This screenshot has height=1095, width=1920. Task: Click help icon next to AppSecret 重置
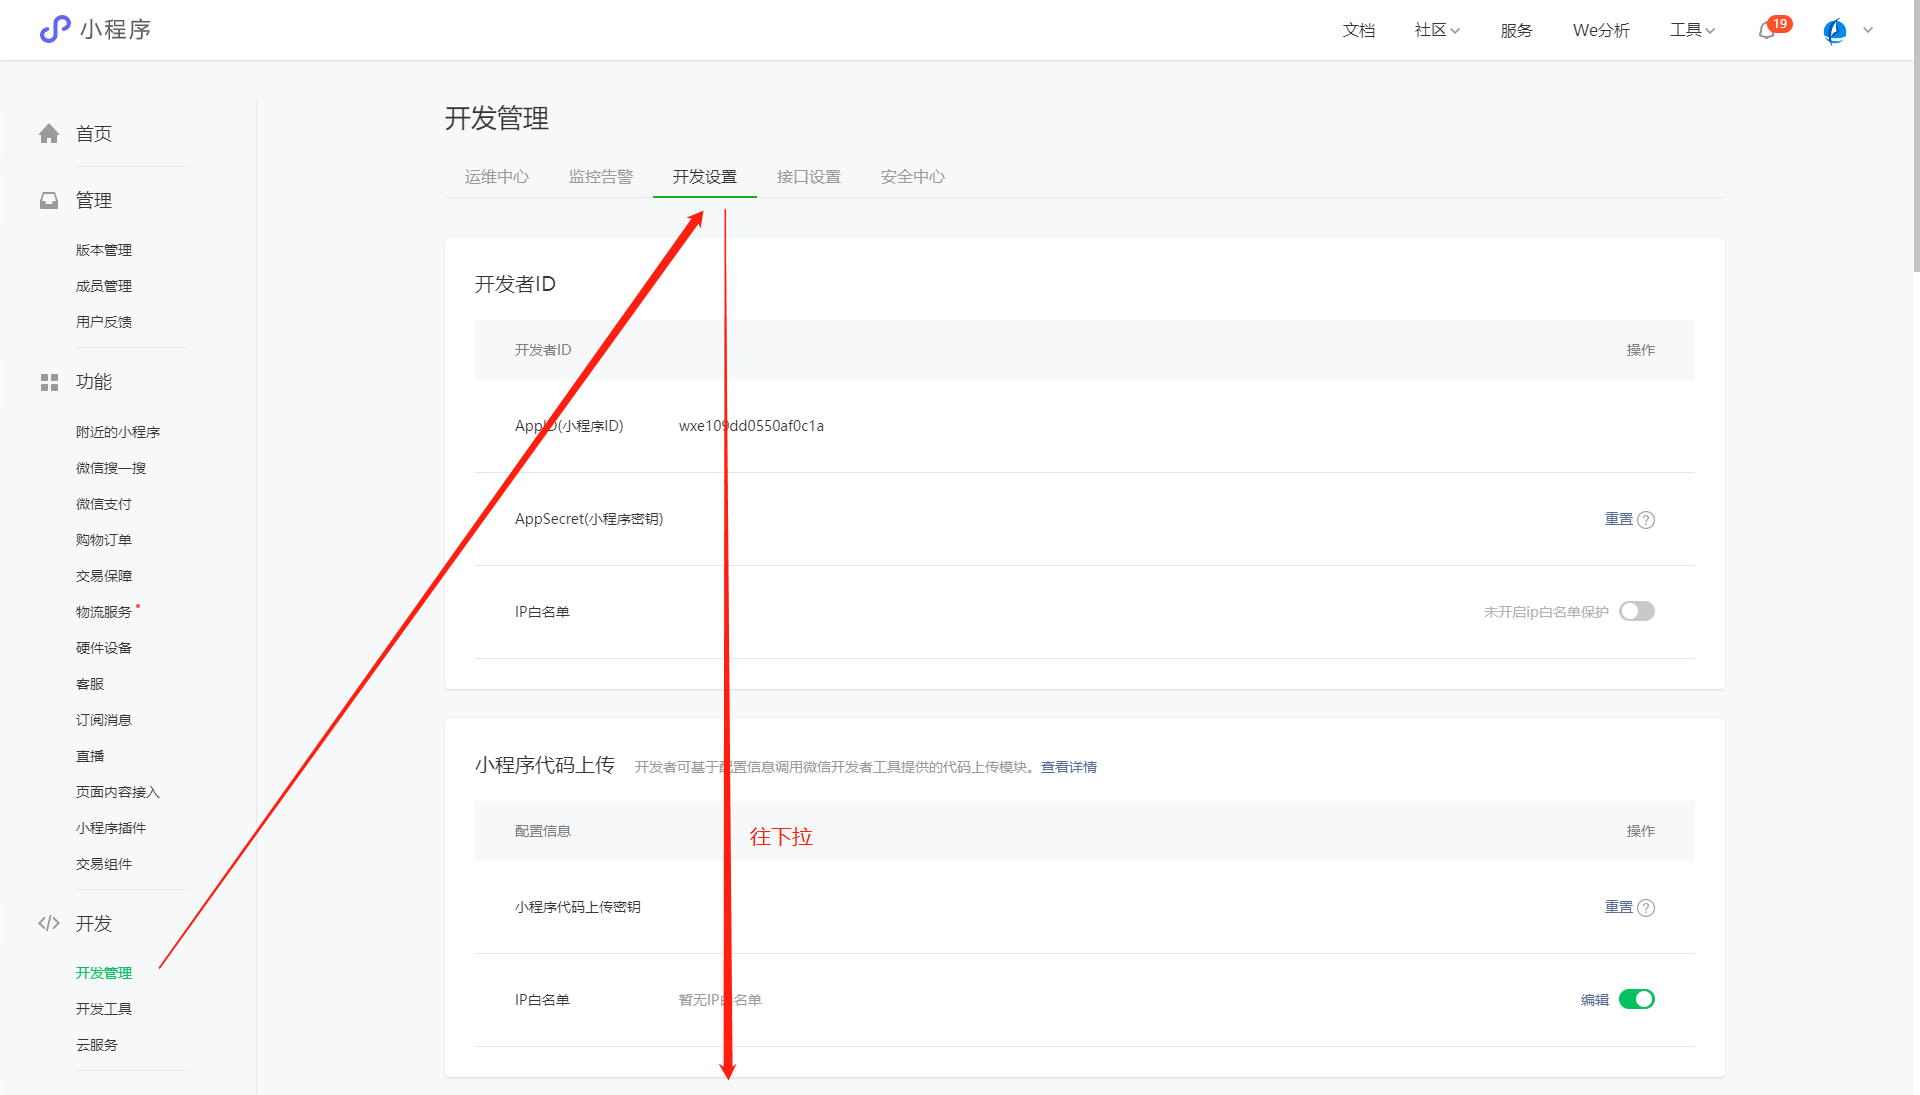(1646, 520)
